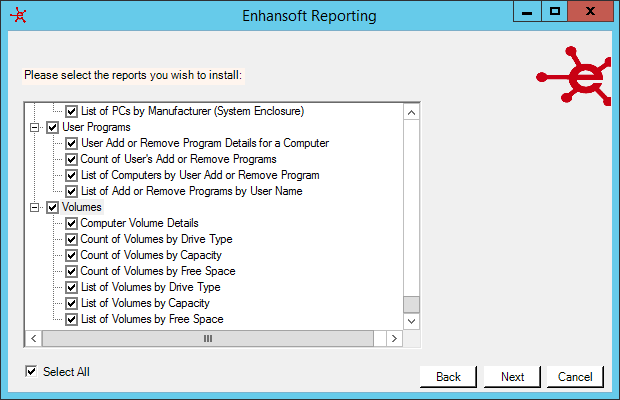Select 'List of Add or Remove Programs by User Name' text
This screenshot has height=400, width=620.
(192, 191)
